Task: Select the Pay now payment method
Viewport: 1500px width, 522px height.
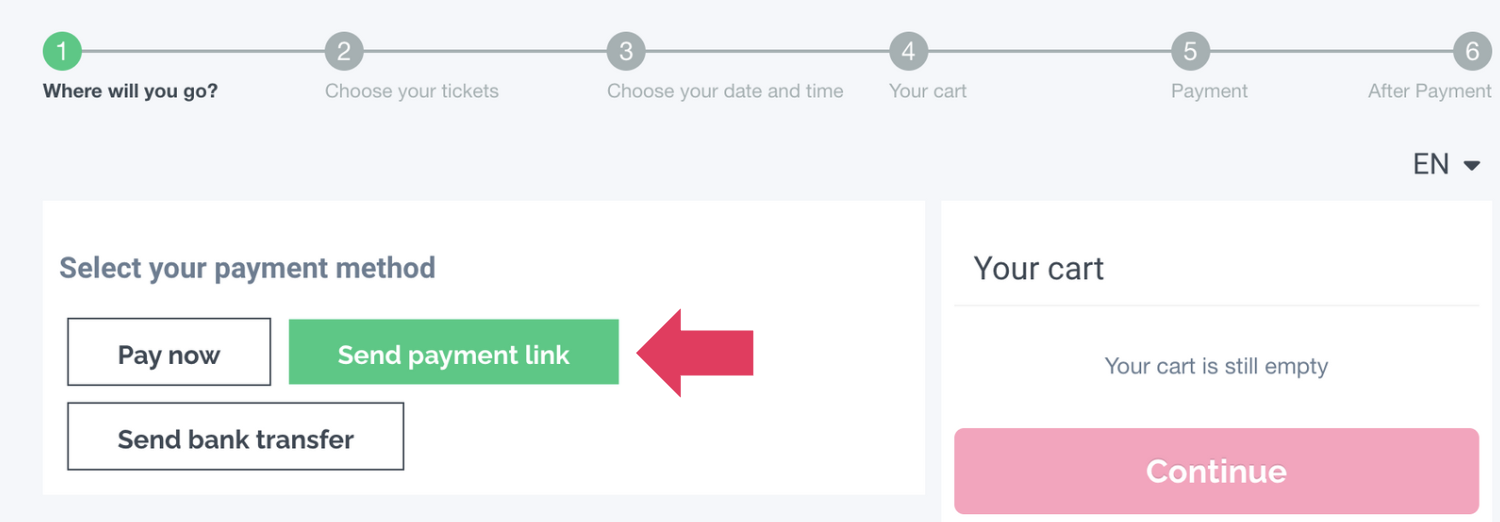Action: pyautogui.click(x=169, y=352)
